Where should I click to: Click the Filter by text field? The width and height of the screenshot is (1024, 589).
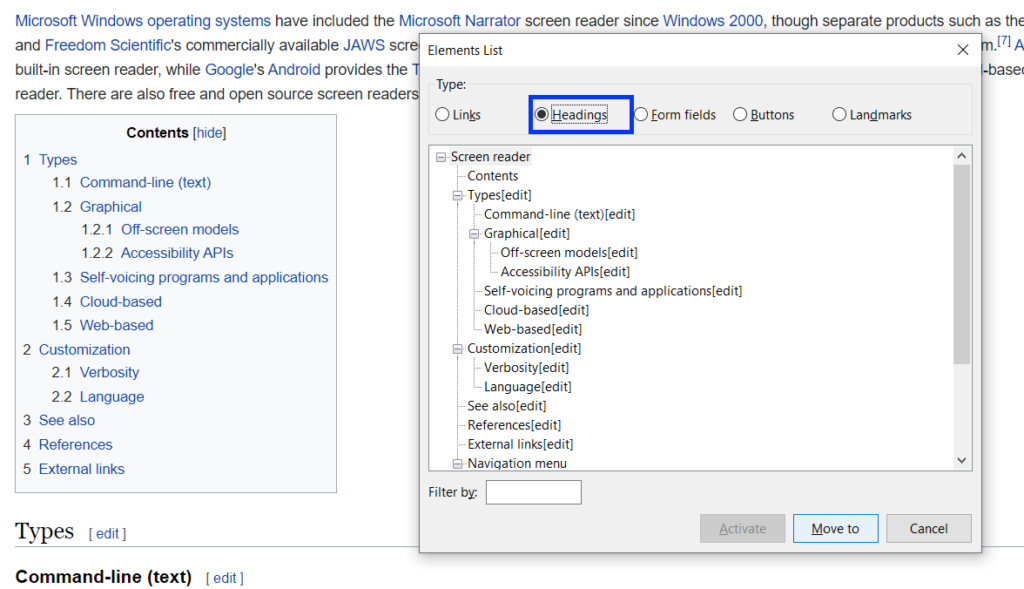[534, 492]
